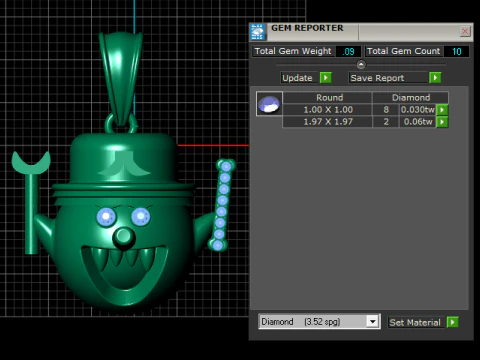Collapse panel with round arrow toggle
480x360 pixels.
coord(361,64)
